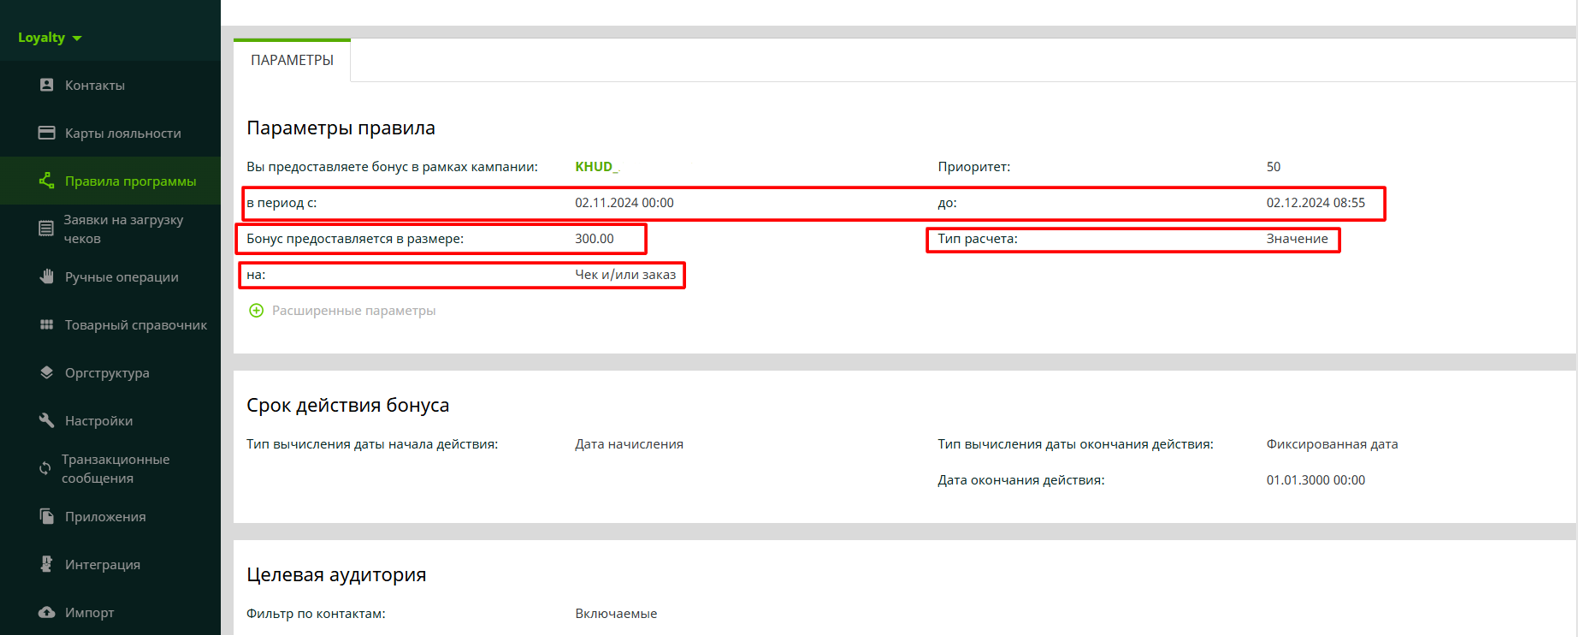The image size is (1578, 637).
Task: Click the product catalog grid icon
Action: pyautogui.click(x=46, y=325)
